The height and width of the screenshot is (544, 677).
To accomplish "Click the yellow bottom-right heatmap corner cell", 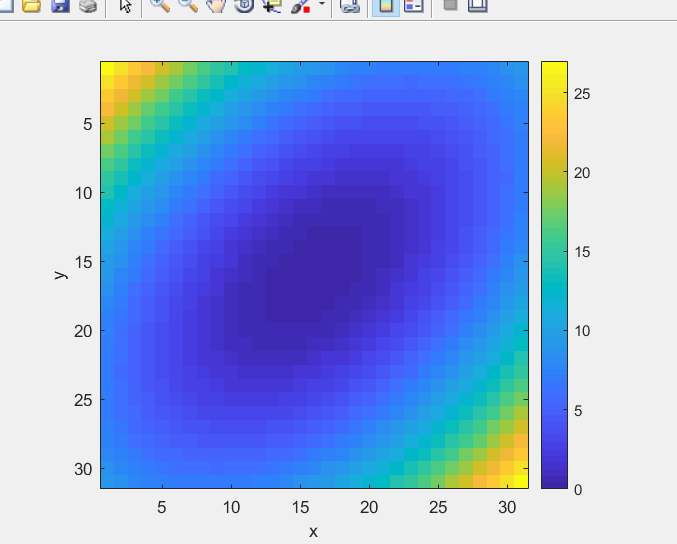I will coord(522,482).
